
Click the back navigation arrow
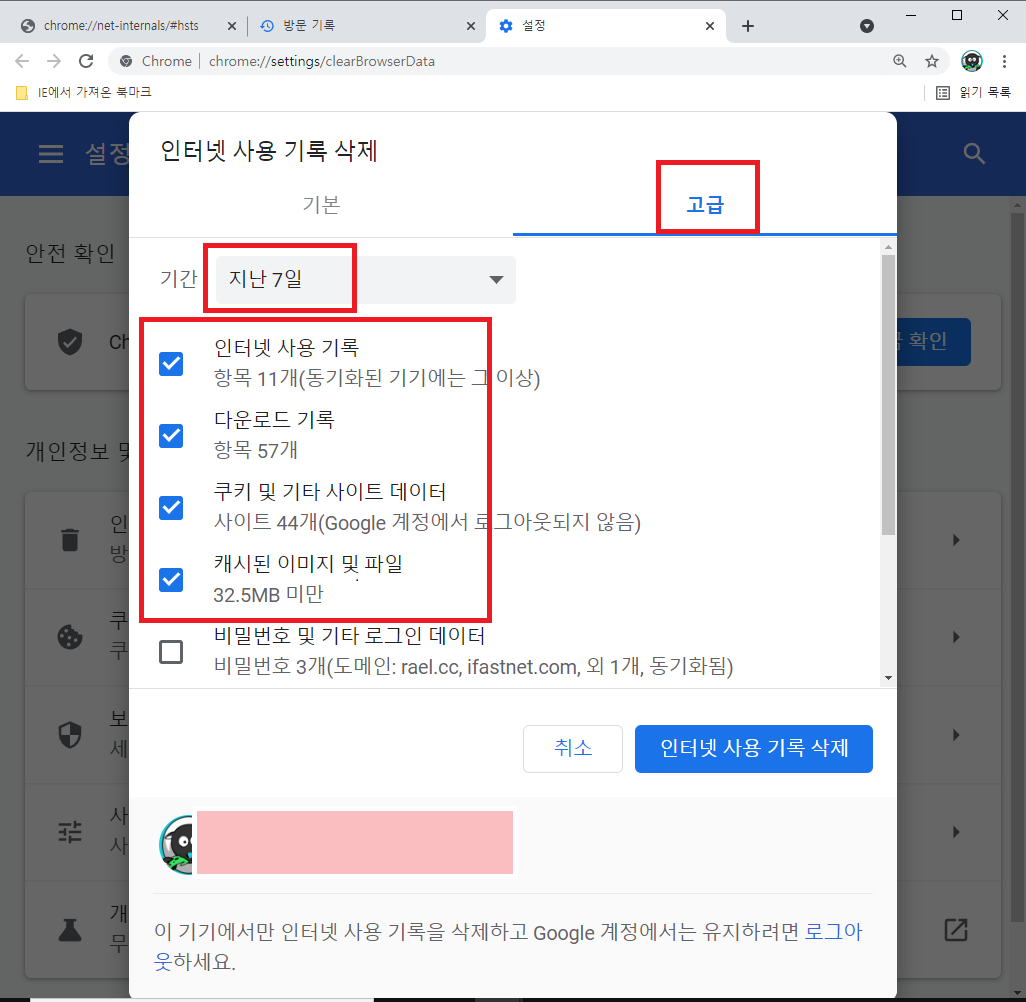tap(22, 61)
